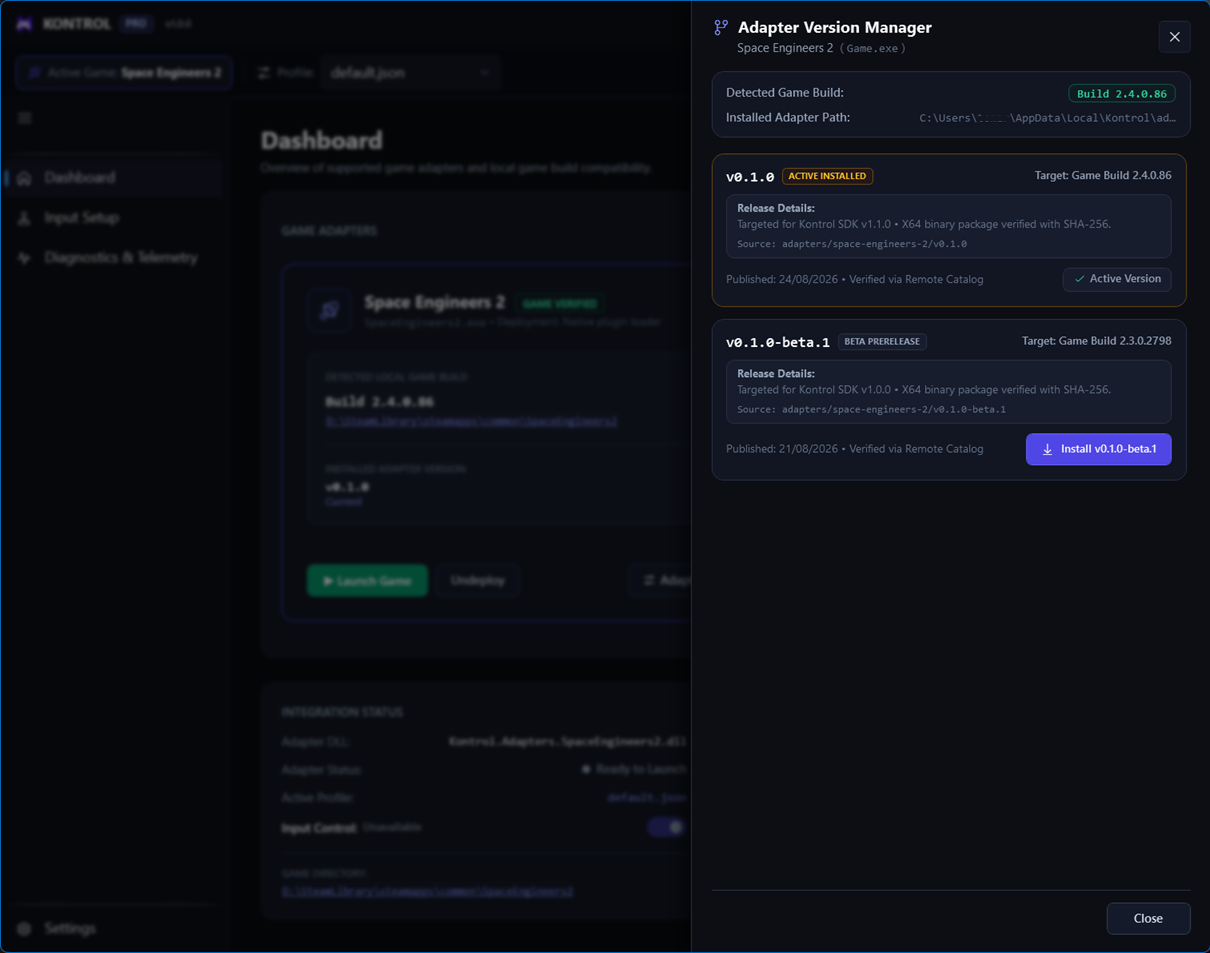The image size is (1210, 953).
Task: Click the Published: 24/08/2026 line
Action: 854,279
